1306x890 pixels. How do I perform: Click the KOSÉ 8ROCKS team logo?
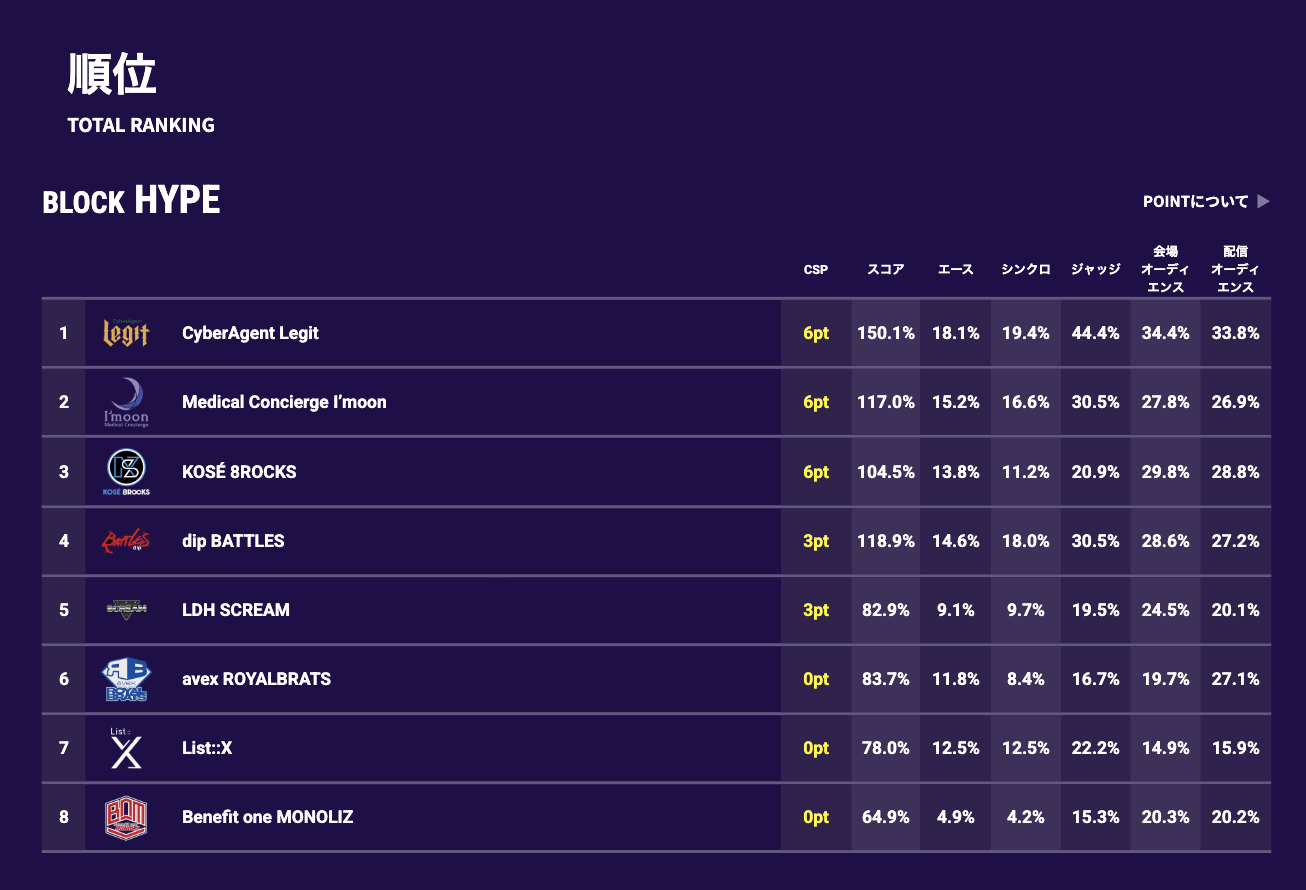[126, 471]
